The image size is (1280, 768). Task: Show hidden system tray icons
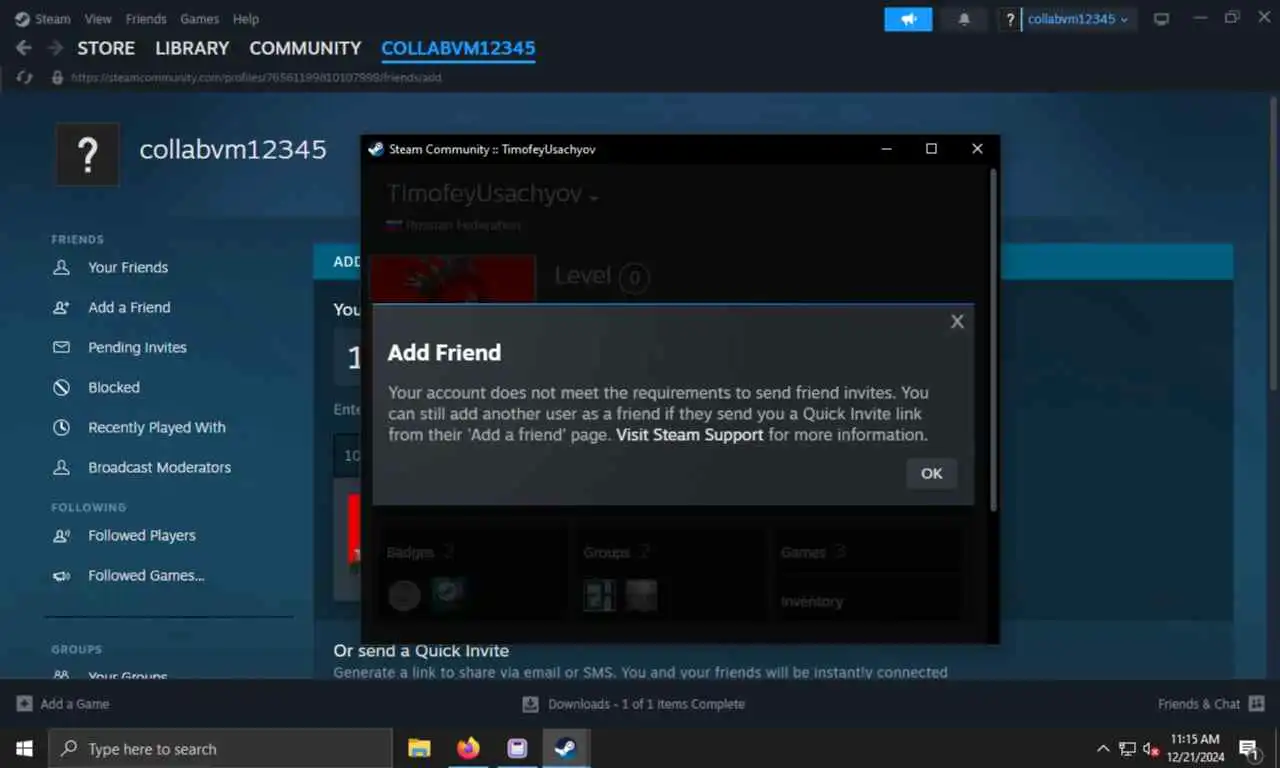pos(1103,748)
